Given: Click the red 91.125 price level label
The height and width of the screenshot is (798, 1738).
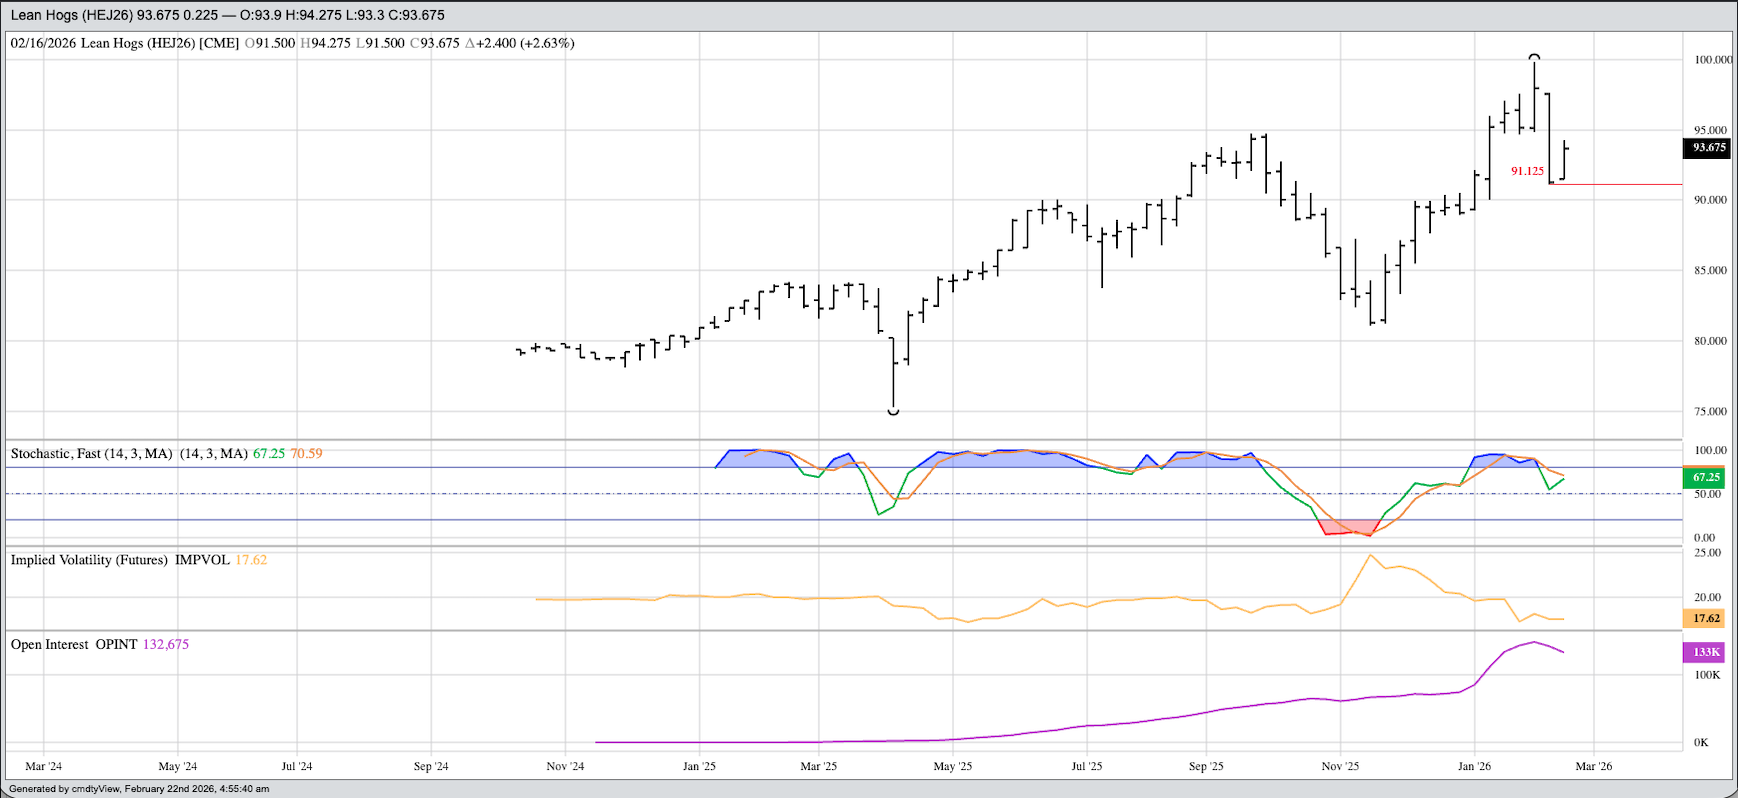Looking at the screenshot, I should (x=1527, y=171).
